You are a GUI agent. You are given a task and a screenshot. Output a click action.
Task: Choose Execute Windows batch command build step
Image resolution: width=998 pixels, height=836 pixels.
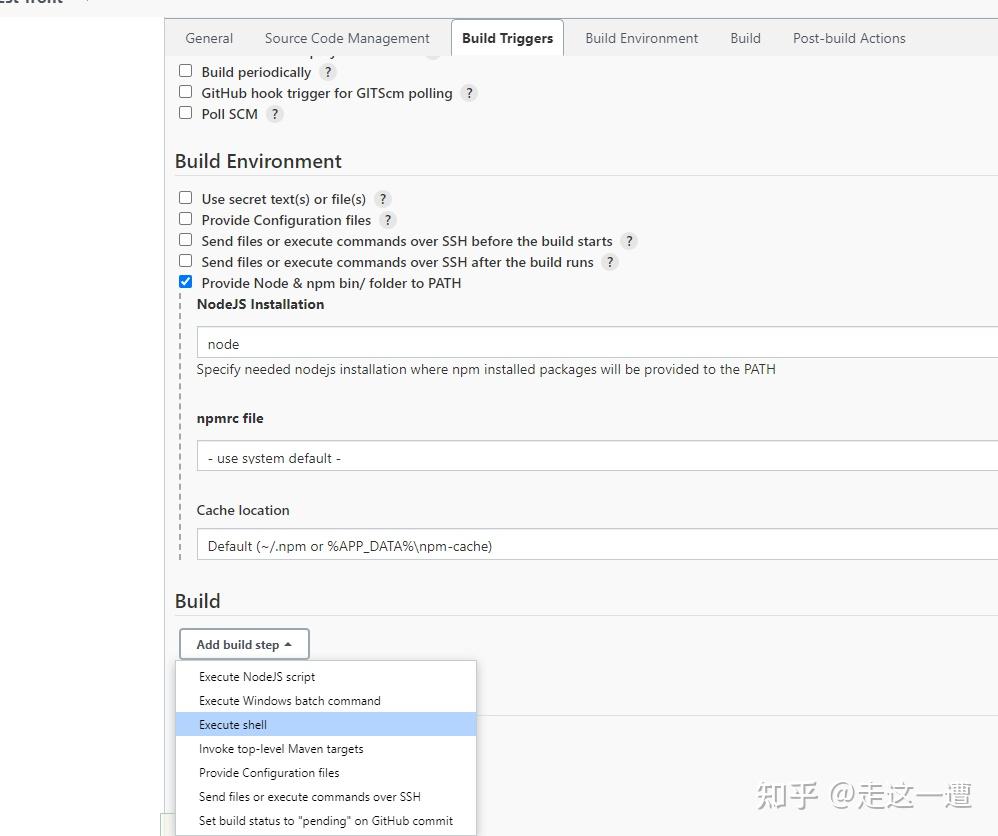pyautogui.click(x=288, y=700)
